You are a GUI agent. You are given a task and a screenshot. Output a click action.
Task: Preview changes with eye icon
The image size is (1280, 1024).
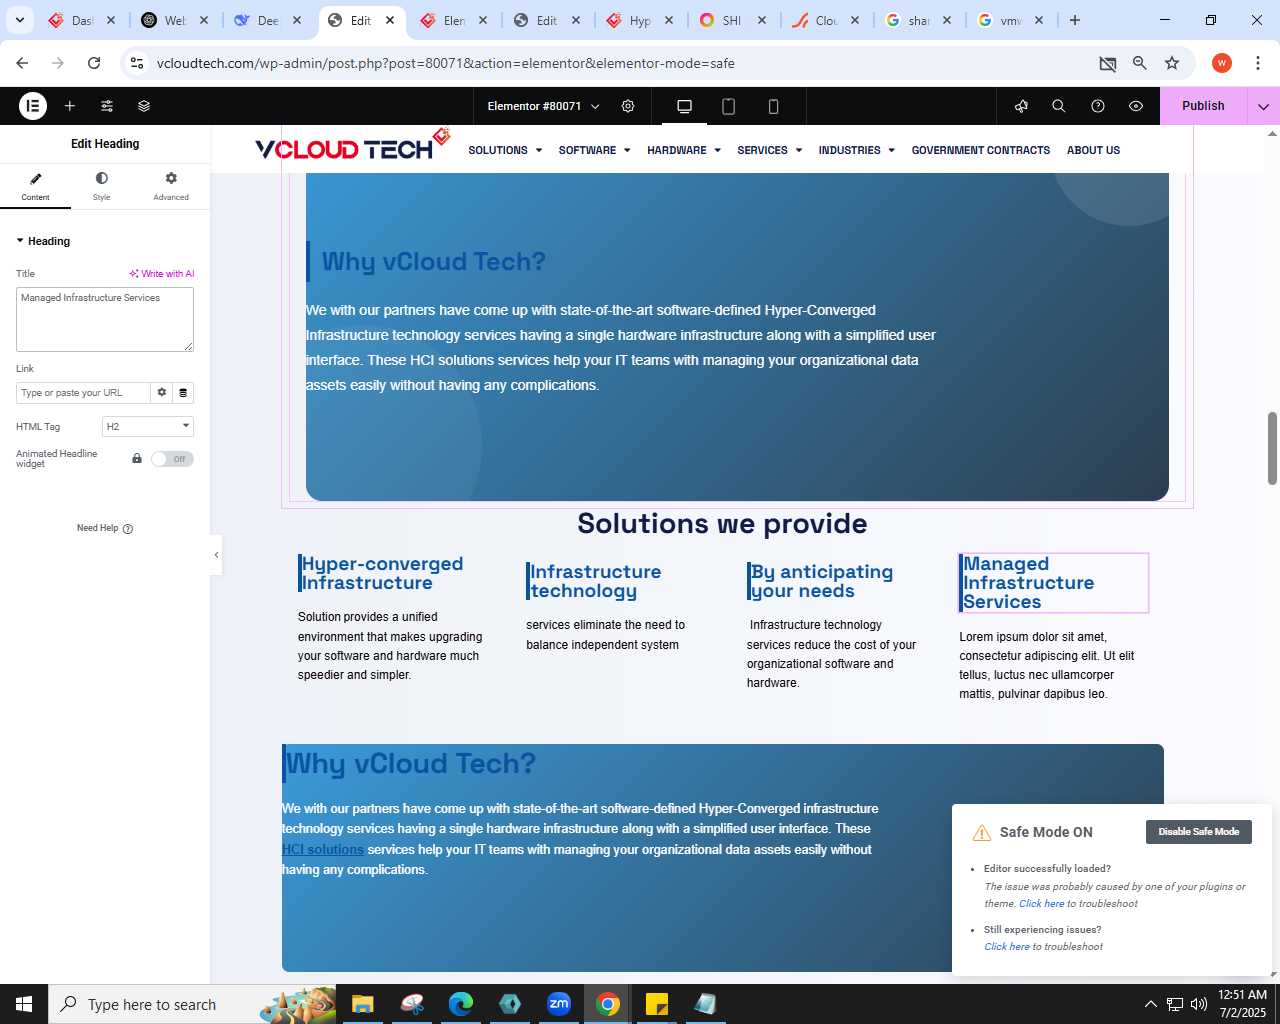(1136, 106)
